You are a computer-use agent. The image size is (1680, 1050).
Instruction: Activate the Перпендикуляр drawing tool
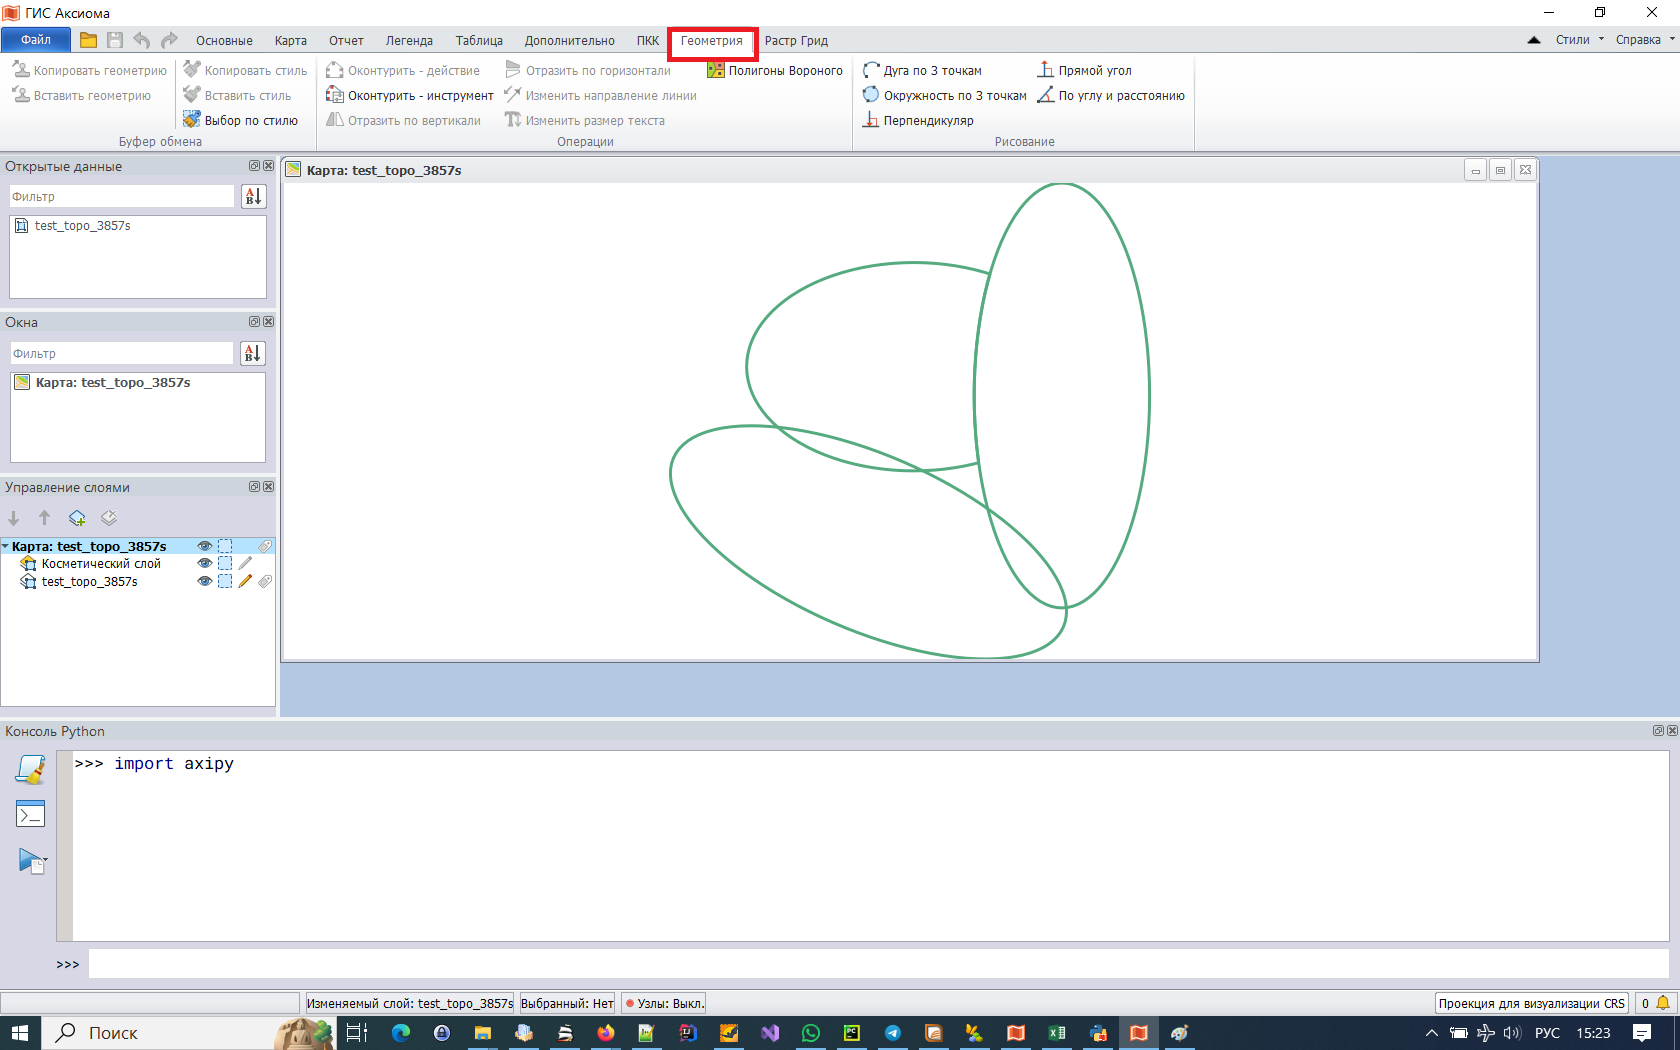point(919,120)
